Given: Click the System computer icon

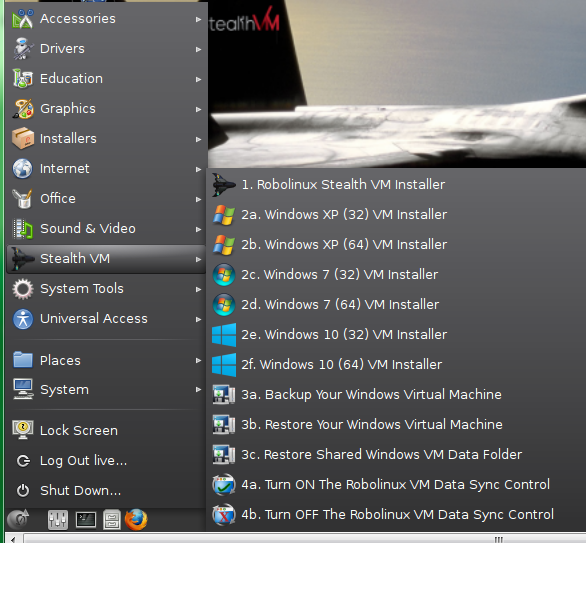Looking at the screenshot, I should pyautogui.click(x=22, y=389).
